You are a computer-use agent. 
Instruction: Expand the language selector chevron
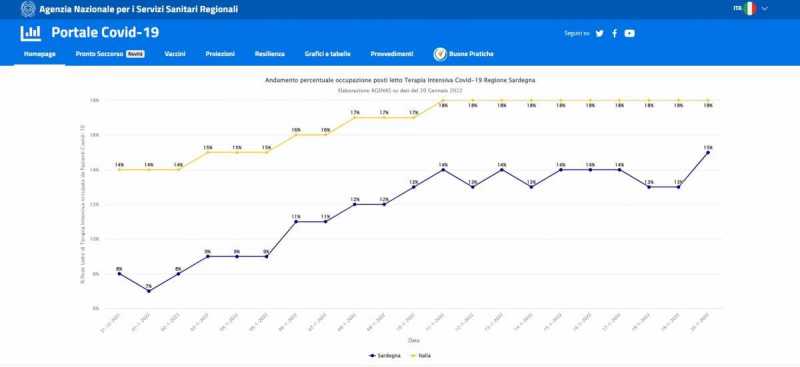(764, 9)
